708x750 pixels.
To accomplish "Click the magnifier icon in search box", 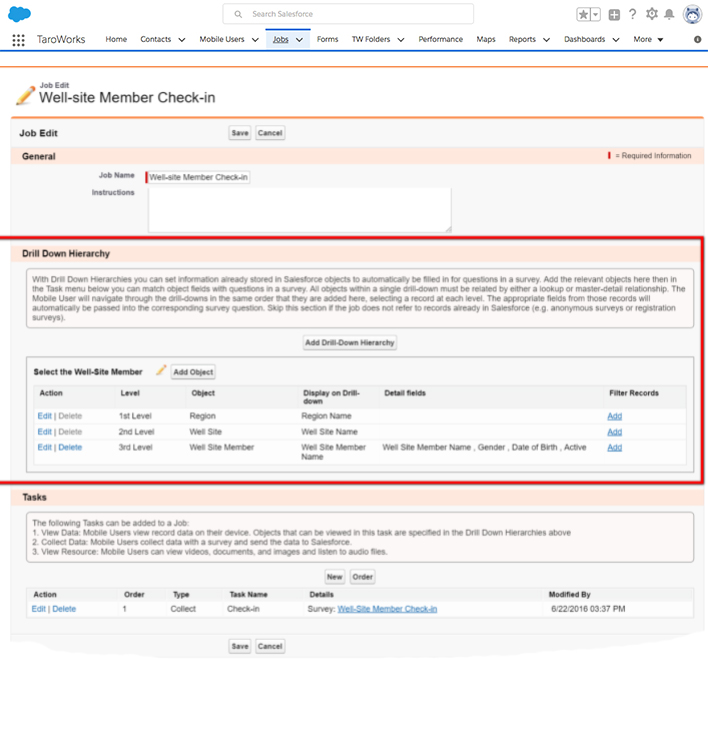I will 238,14.
